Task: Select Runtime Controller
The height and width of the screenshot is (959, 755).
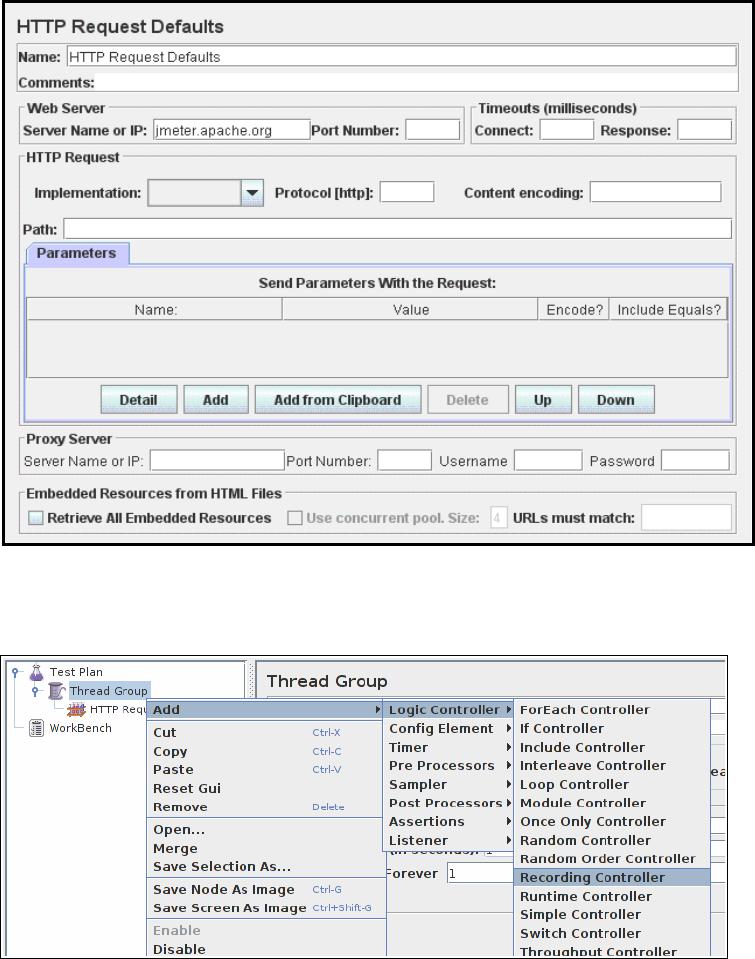Action: [612, 896]
